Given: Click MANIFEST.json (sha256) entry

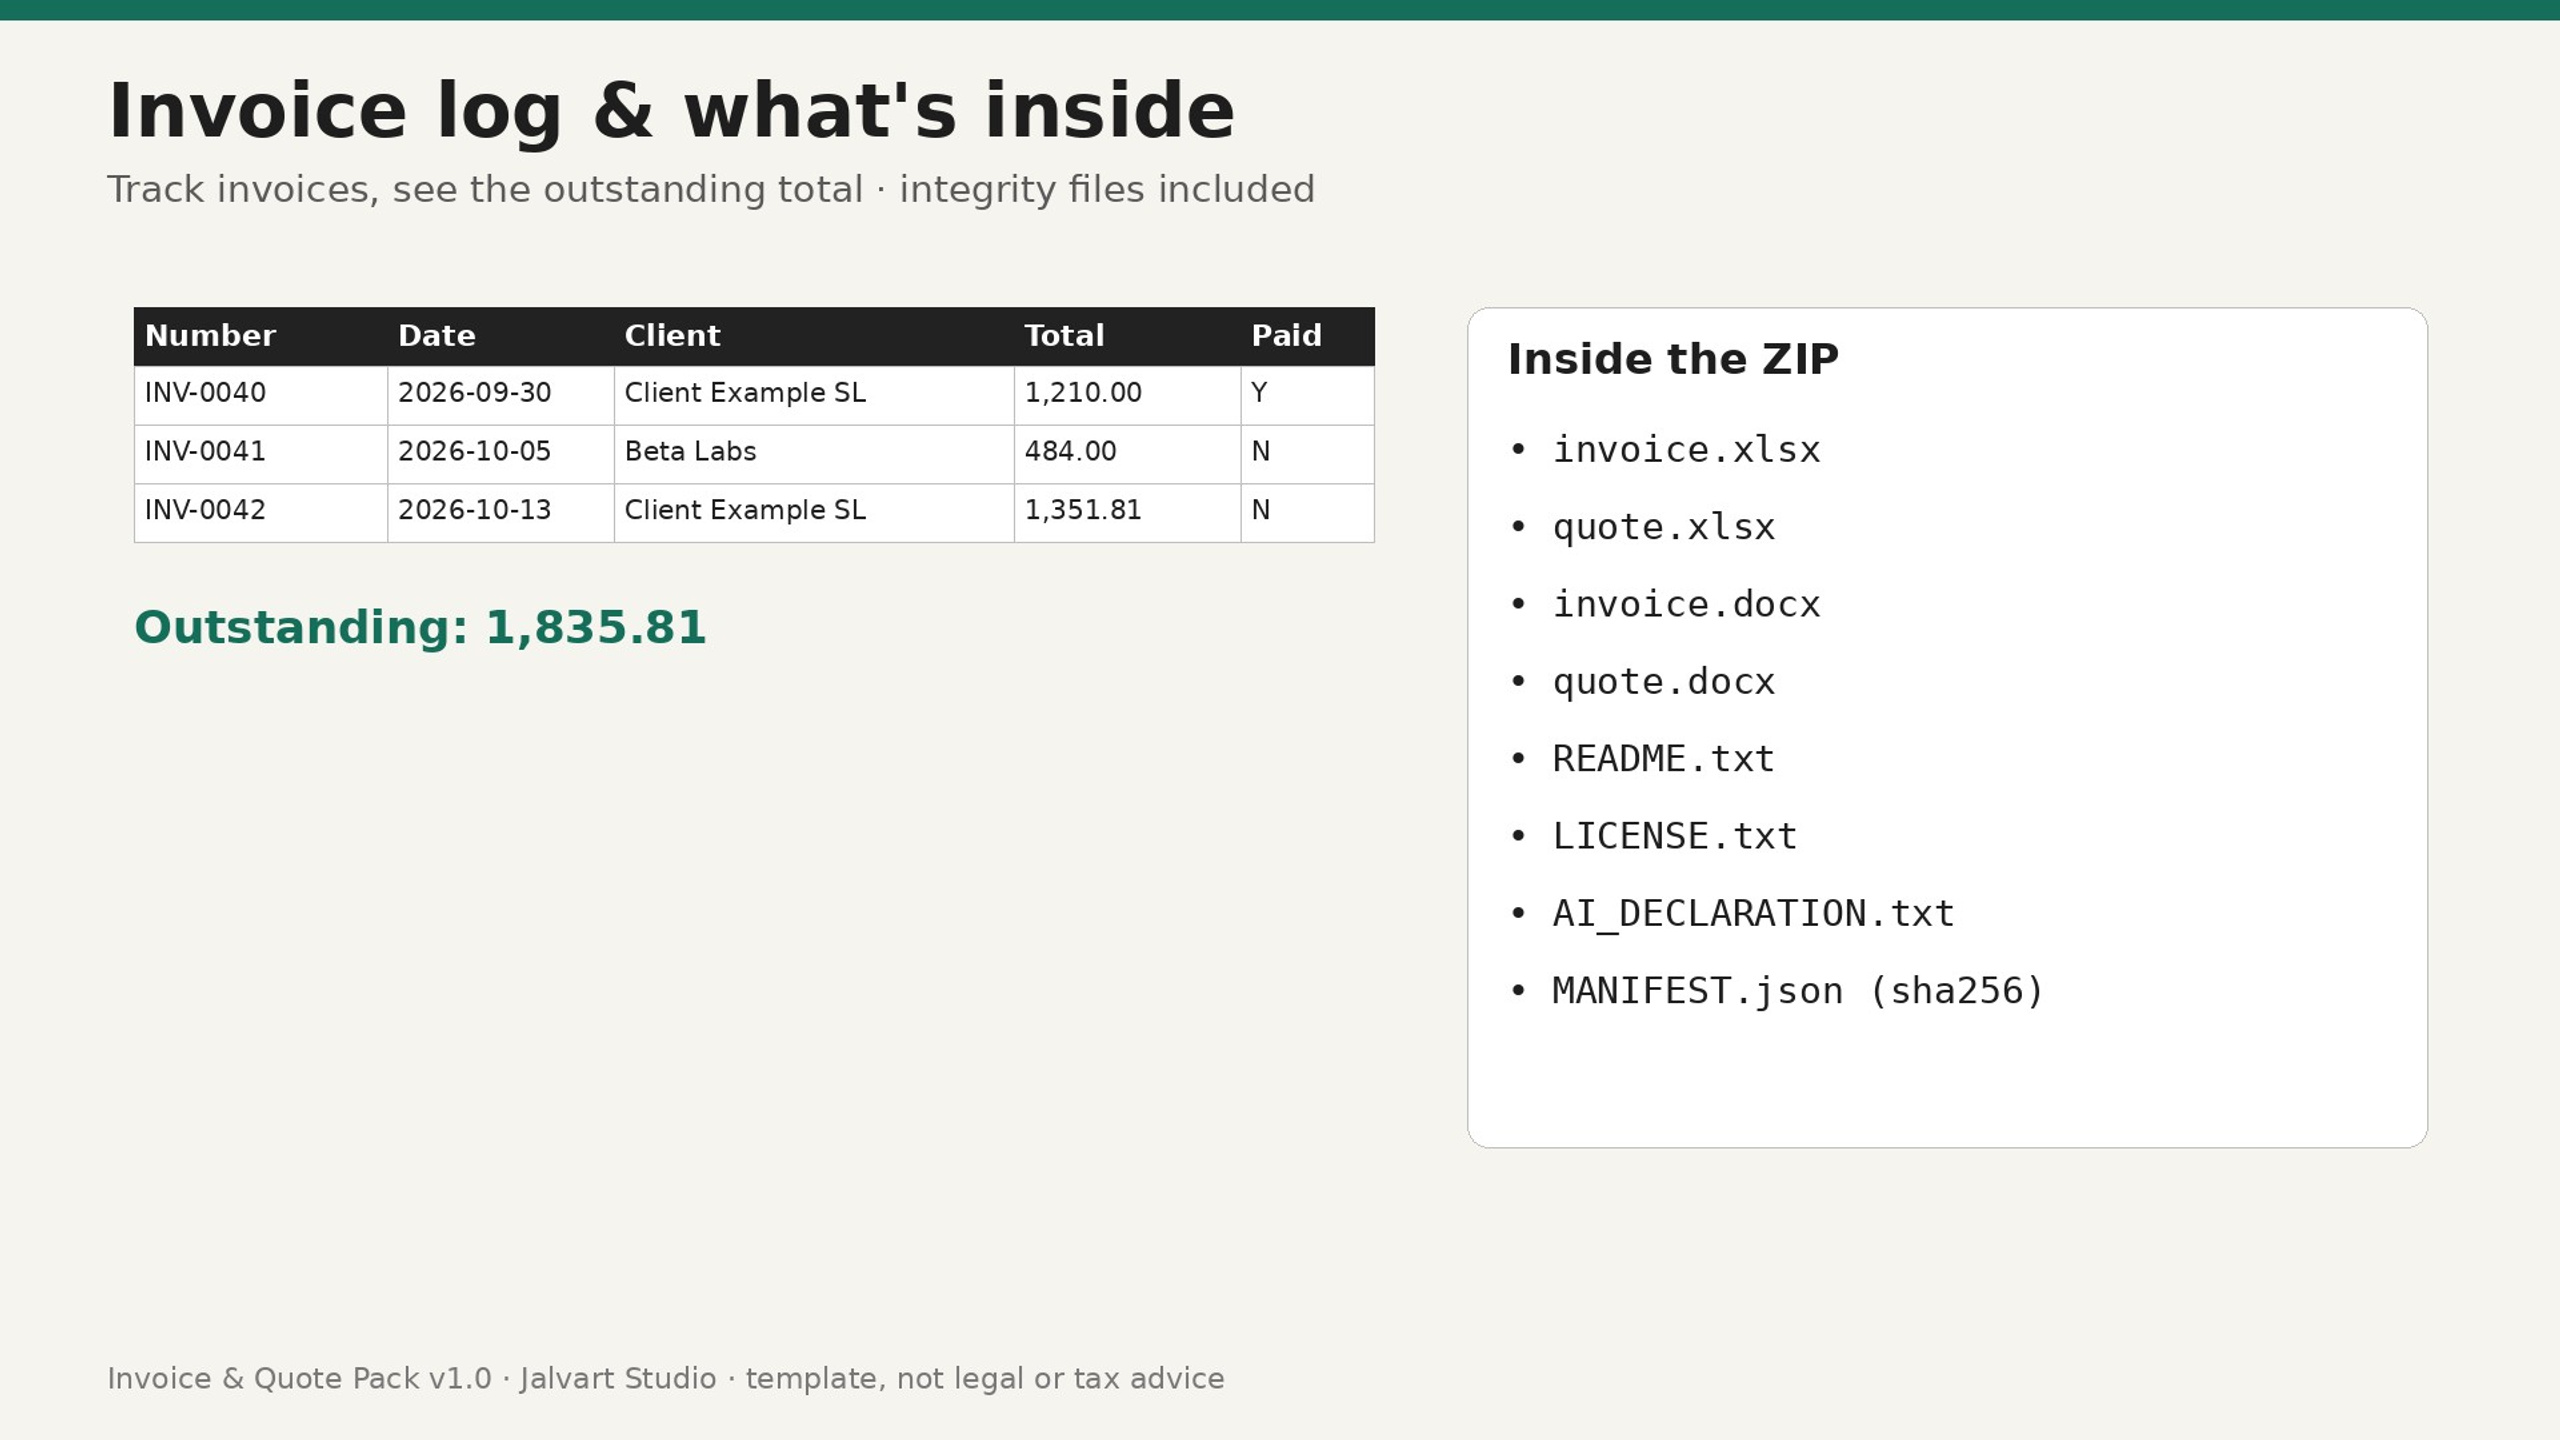Looking at the screenshot, I should click(1798, 991).
